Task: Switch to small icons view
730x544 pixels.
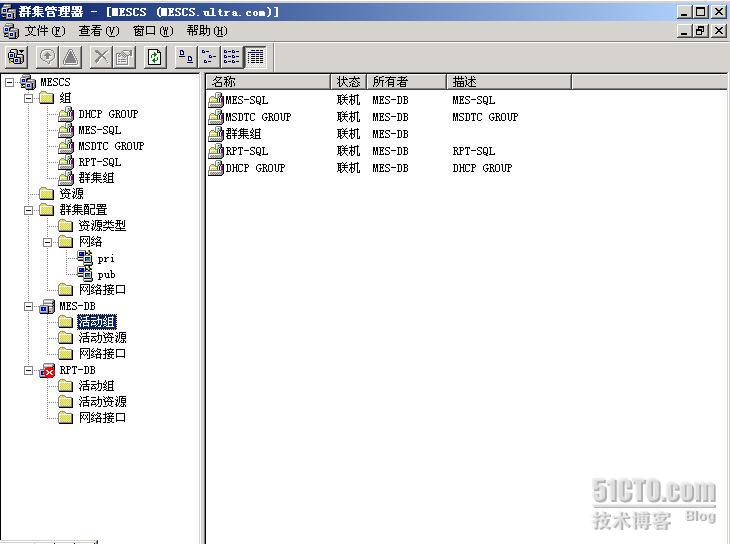Action: 209,57
